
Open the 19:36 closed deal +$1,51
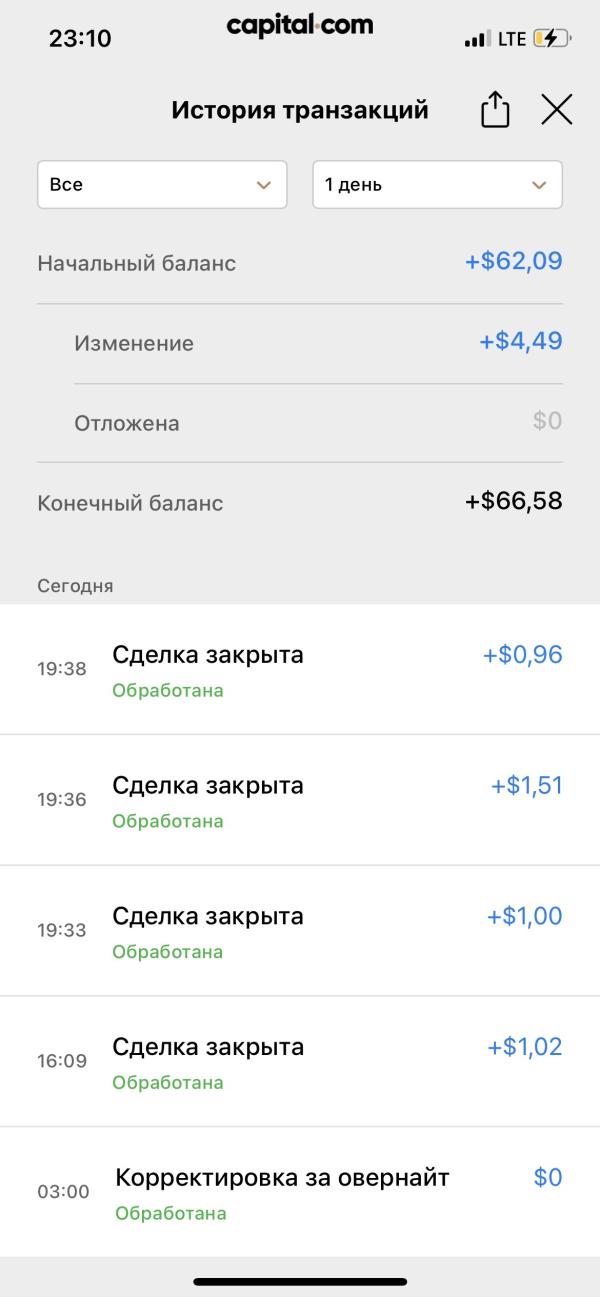tap(300, 800)
